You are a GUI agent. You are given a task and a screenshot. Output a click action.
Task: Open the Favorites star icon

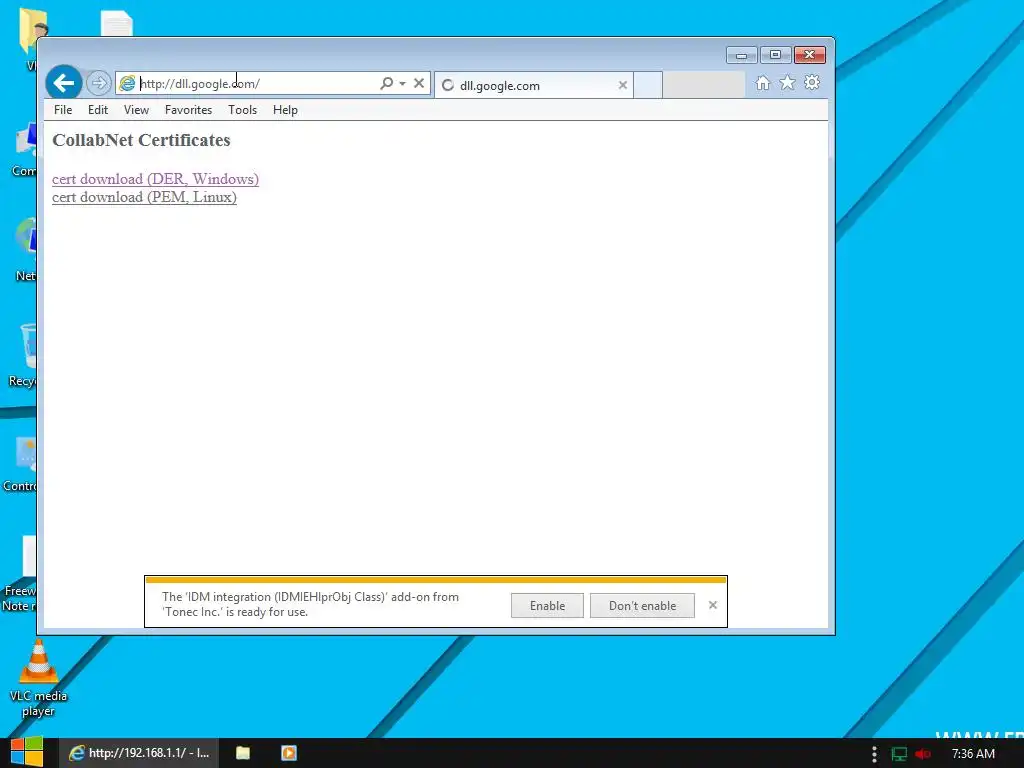[x=788, y=83]
